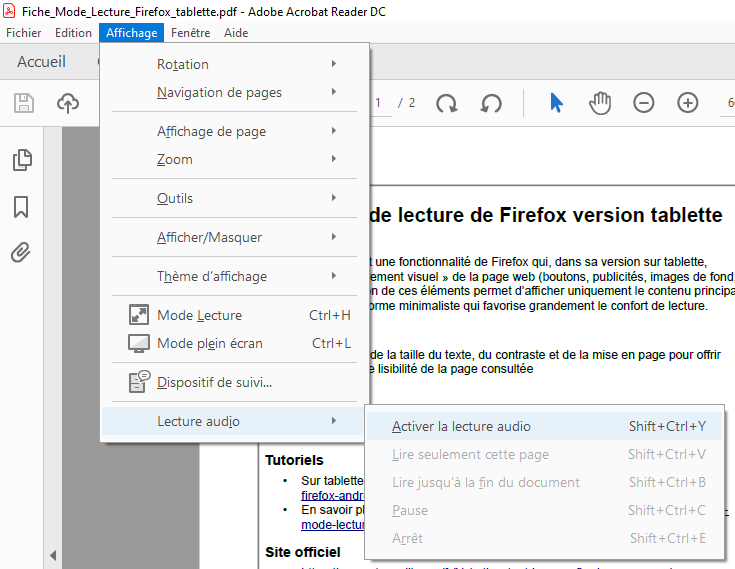Rotate the page counterclockwise
The image size is (735, 569).
pyautogui.click(x=491, y=103)
